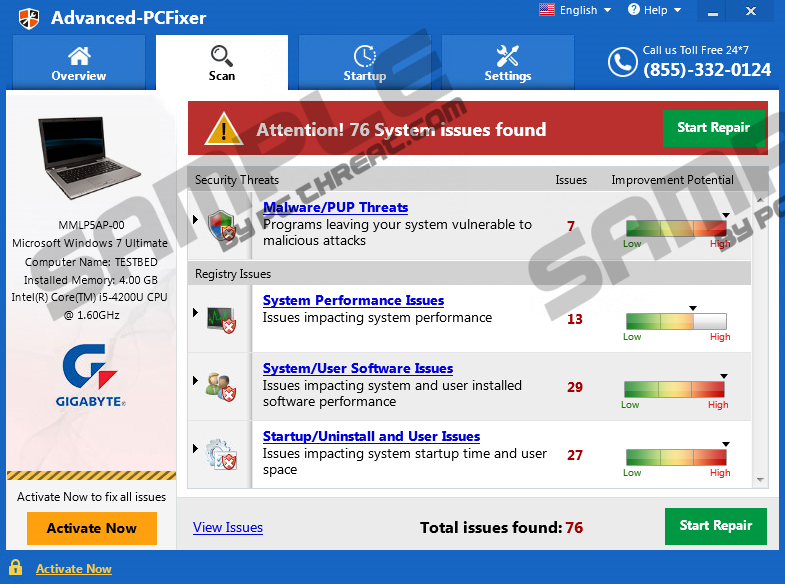The width and height of the screenshot is (785, 584).
Task: Click the Malware/PUP Threats shield icon
Action: pyautogui.click(x=221, y=225)
